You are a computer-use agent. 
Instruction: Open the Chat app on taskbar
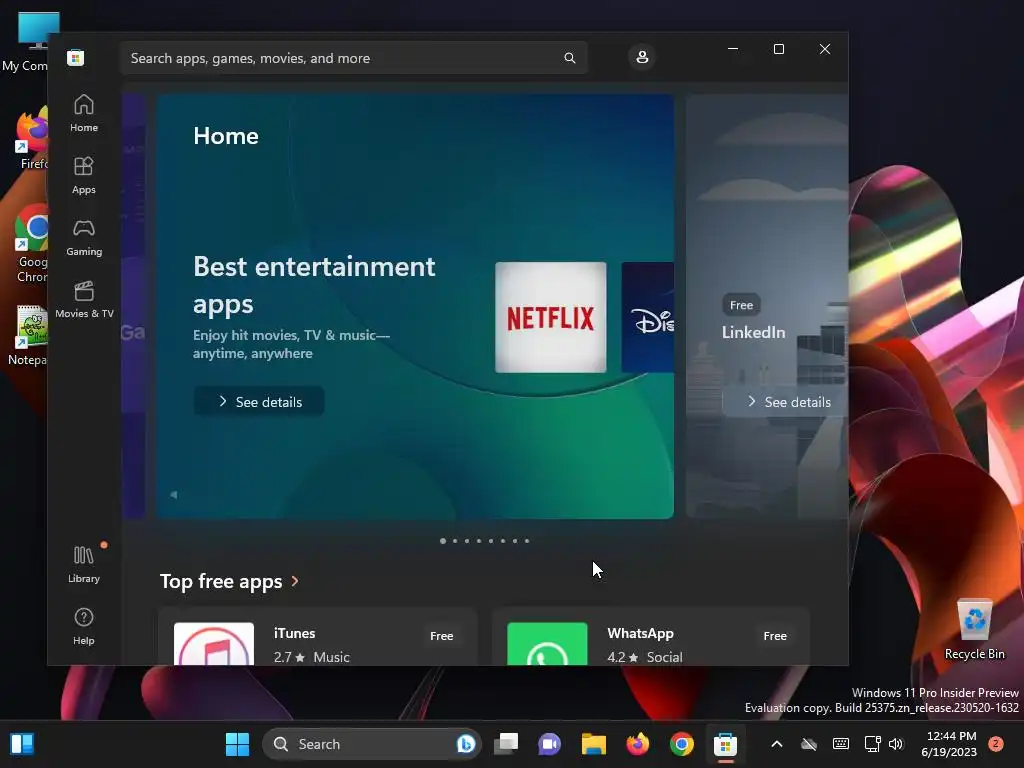(x=550, y=744)
